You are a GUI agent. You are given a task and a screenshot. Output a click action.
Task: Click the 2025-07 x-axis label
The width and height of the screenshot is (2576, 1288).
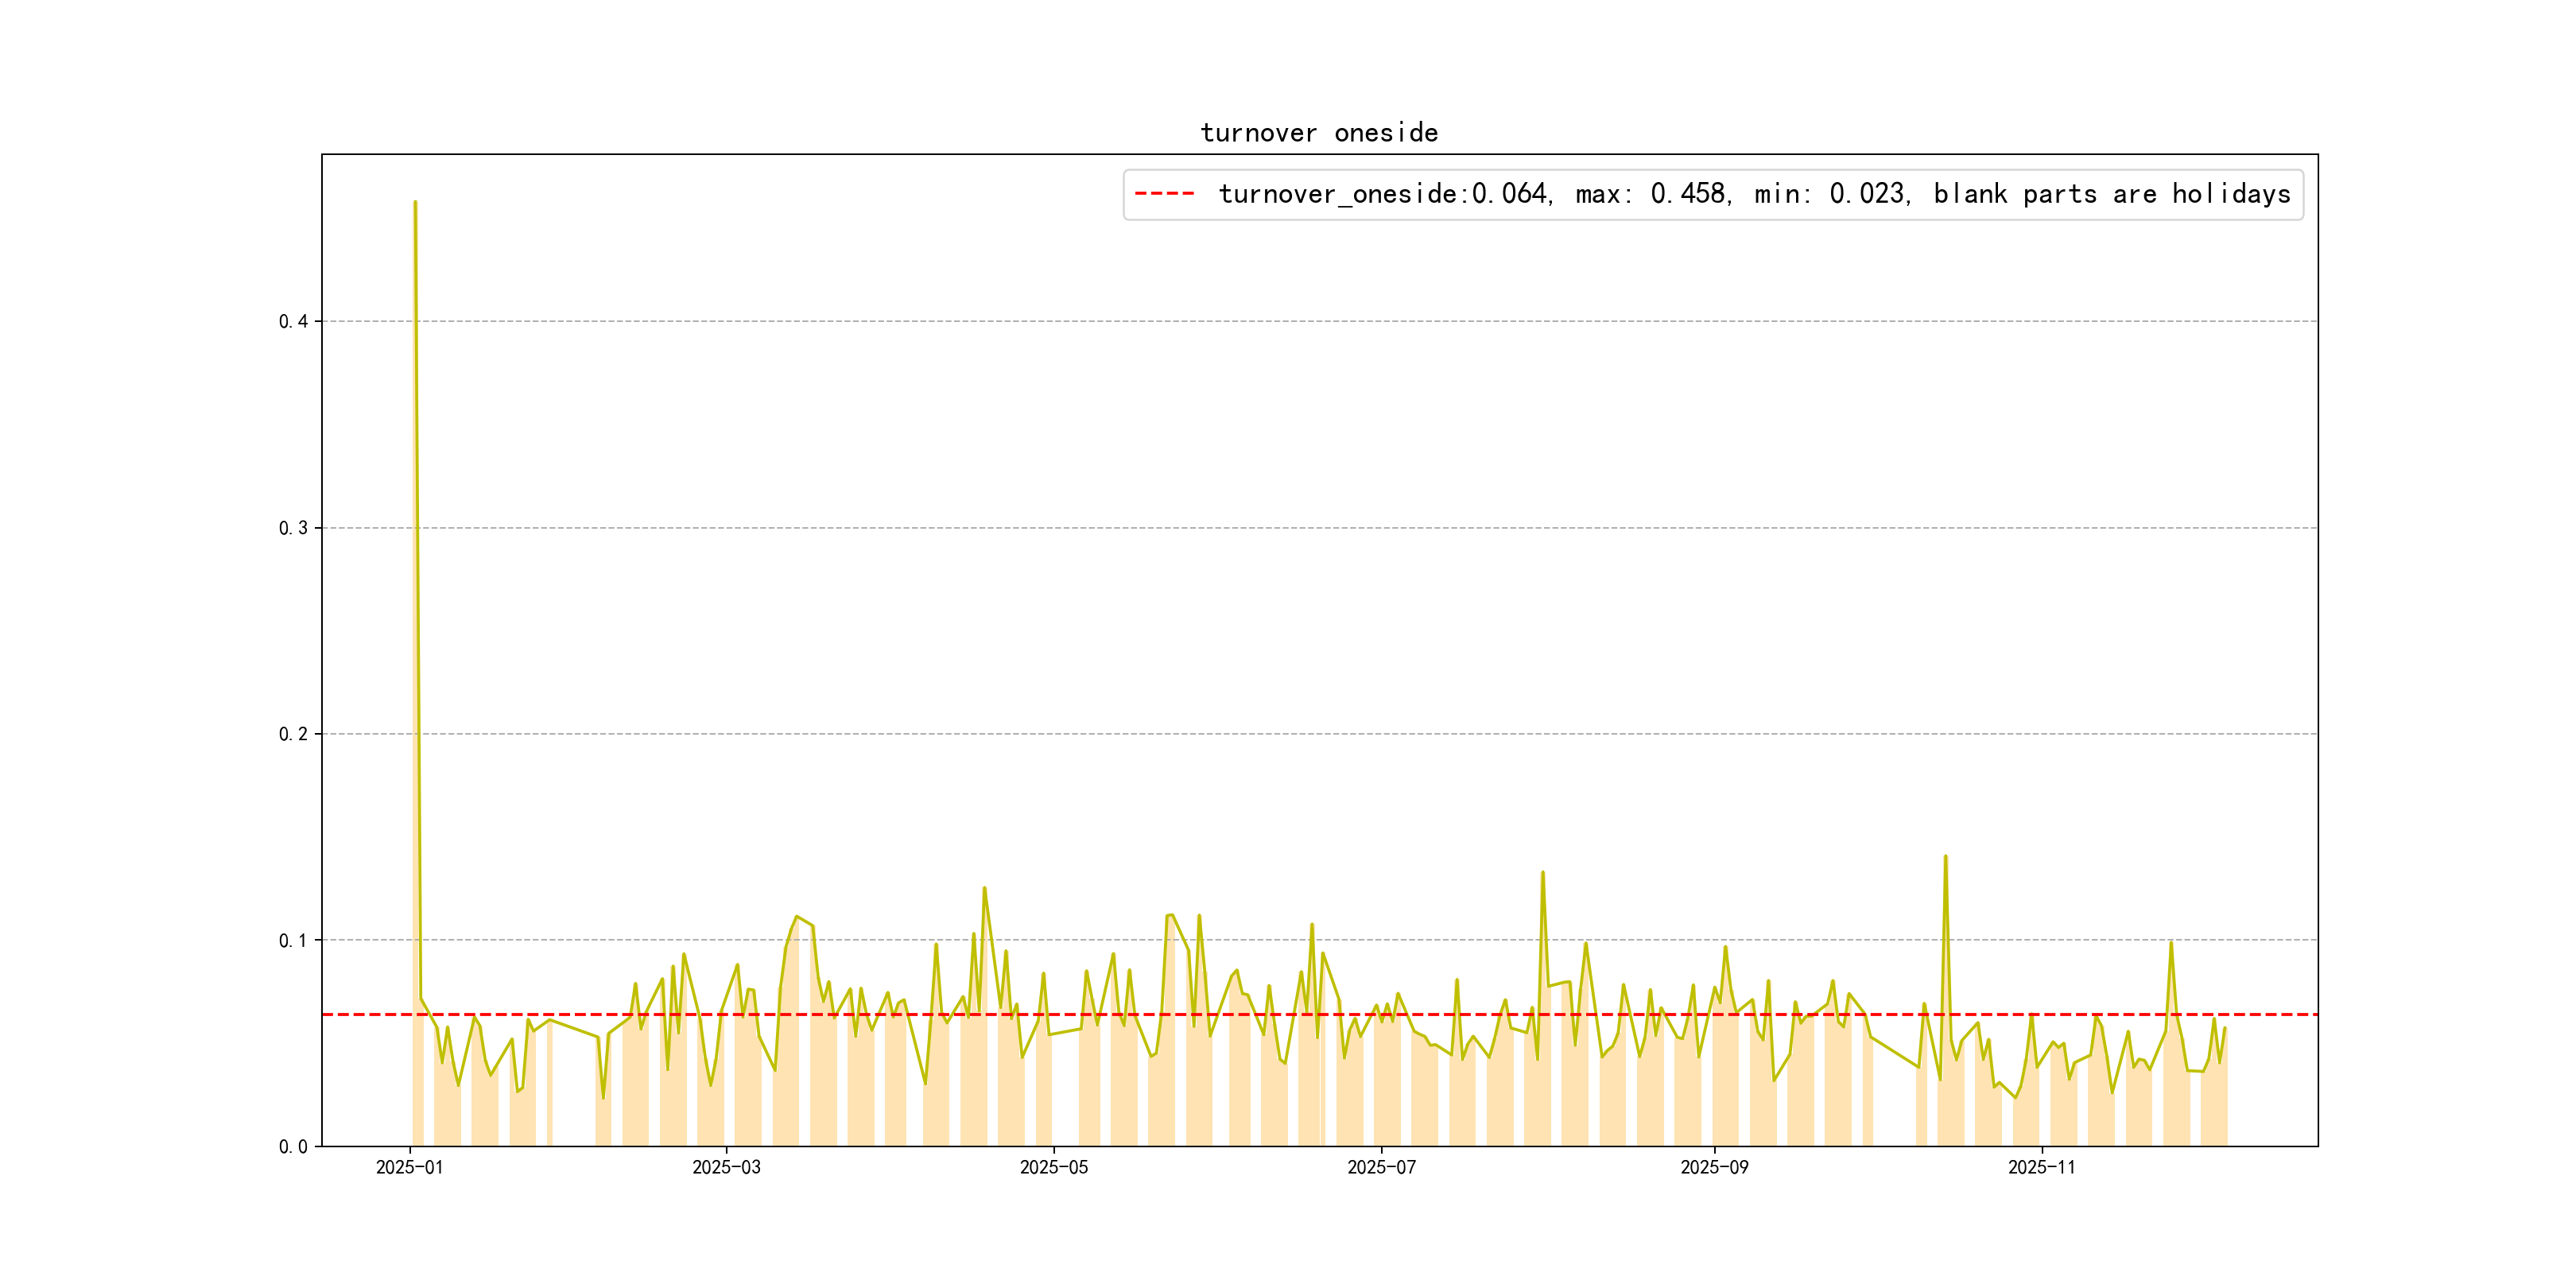(1381, 1168)
